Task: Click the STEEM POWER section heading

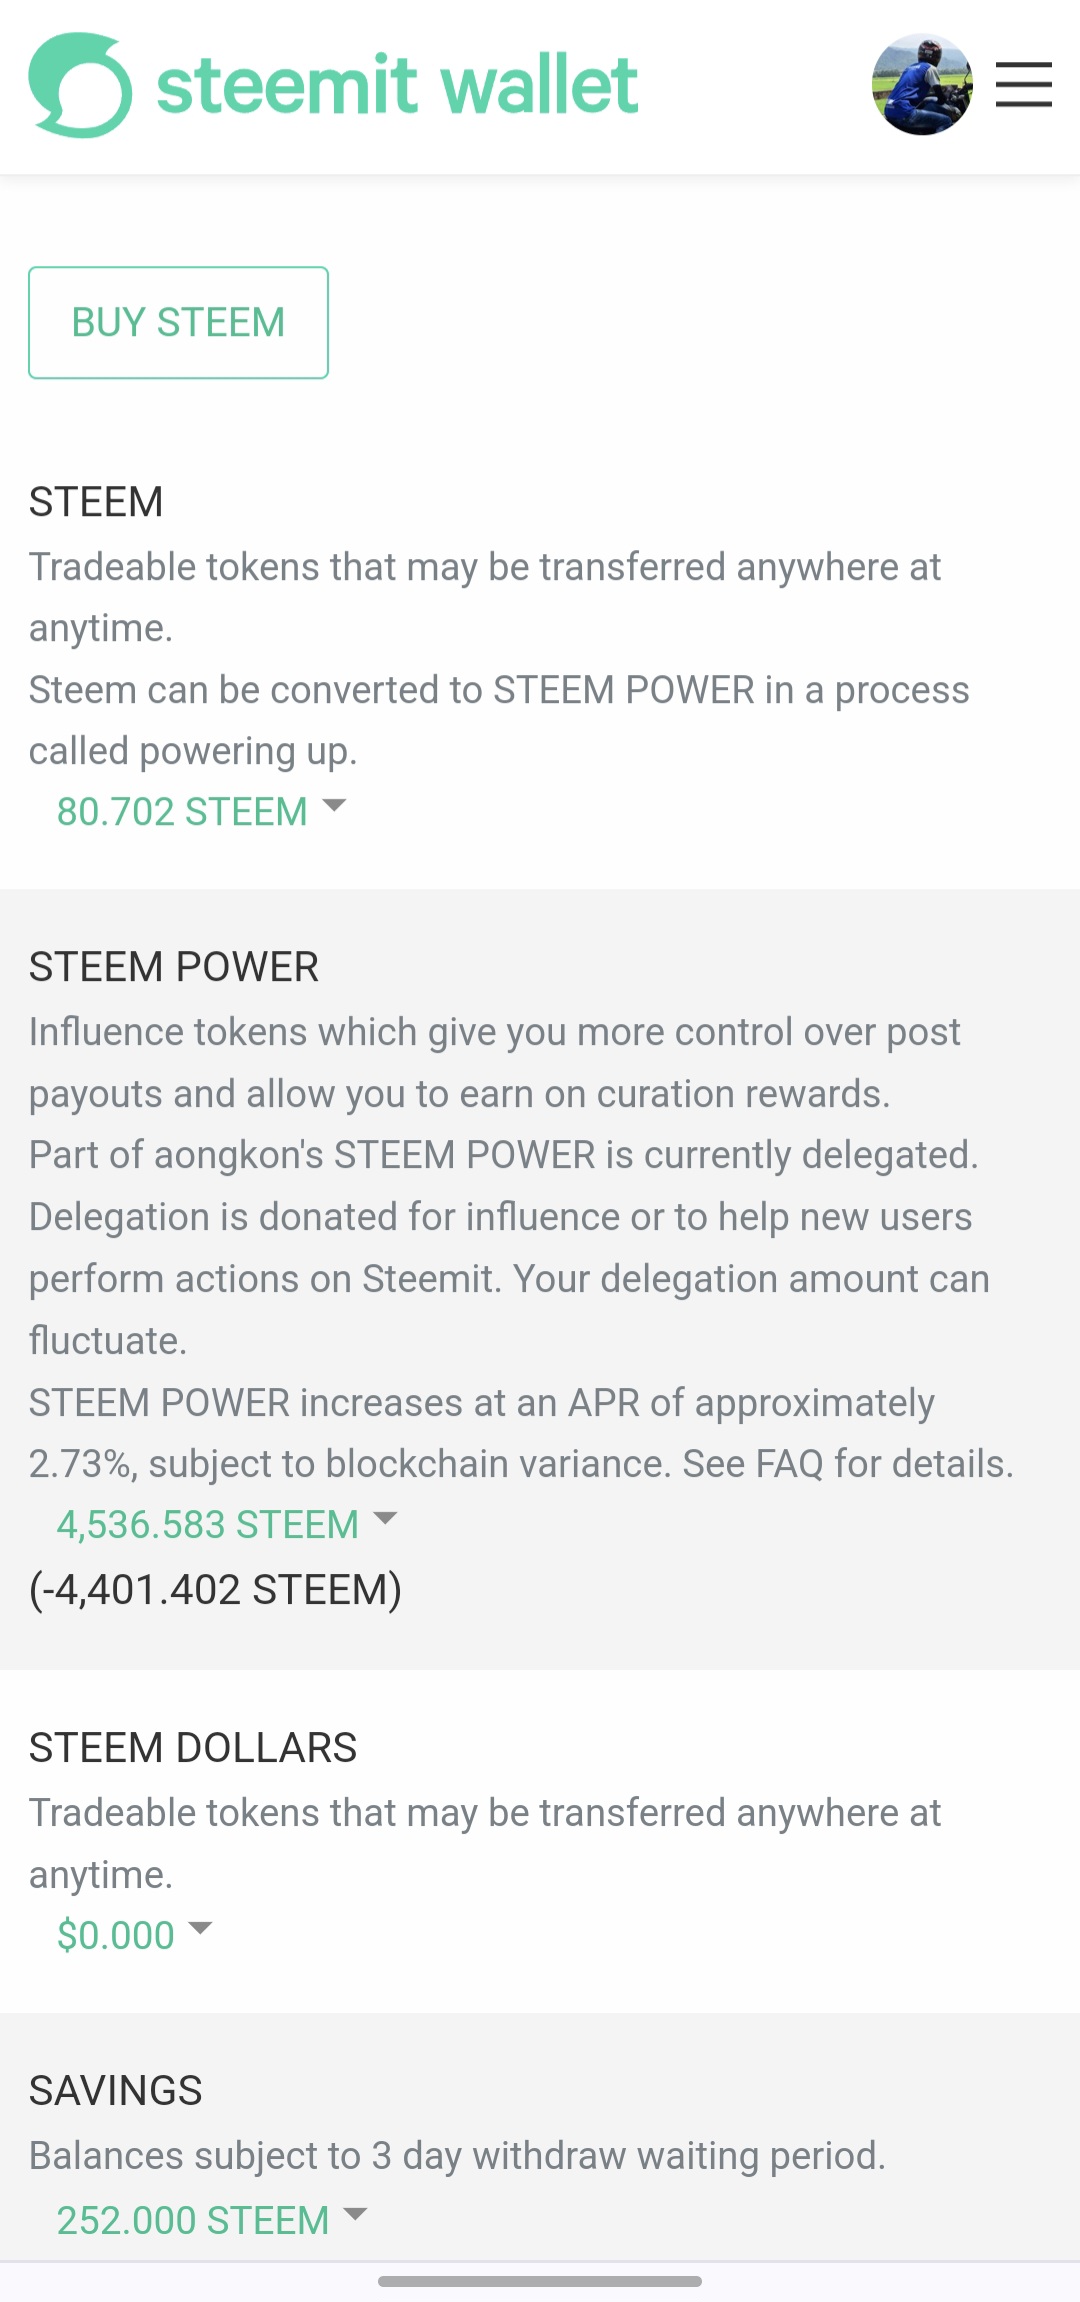Action: [174, 967]
